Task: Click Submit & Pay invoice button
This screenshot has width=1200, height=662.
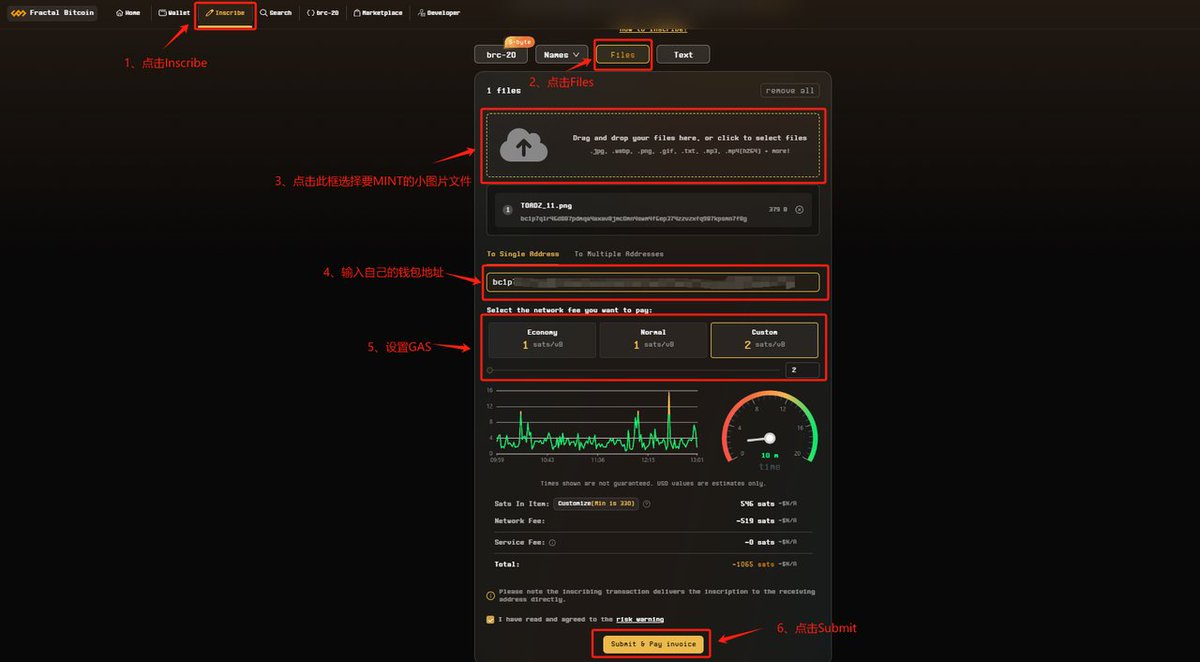Action: (x=653, y=643)
